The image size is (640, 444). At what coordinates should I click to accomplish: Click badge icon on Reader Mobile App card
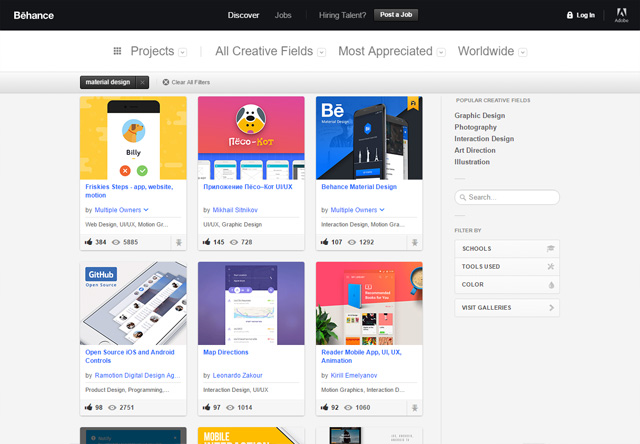tap(414, 408)
